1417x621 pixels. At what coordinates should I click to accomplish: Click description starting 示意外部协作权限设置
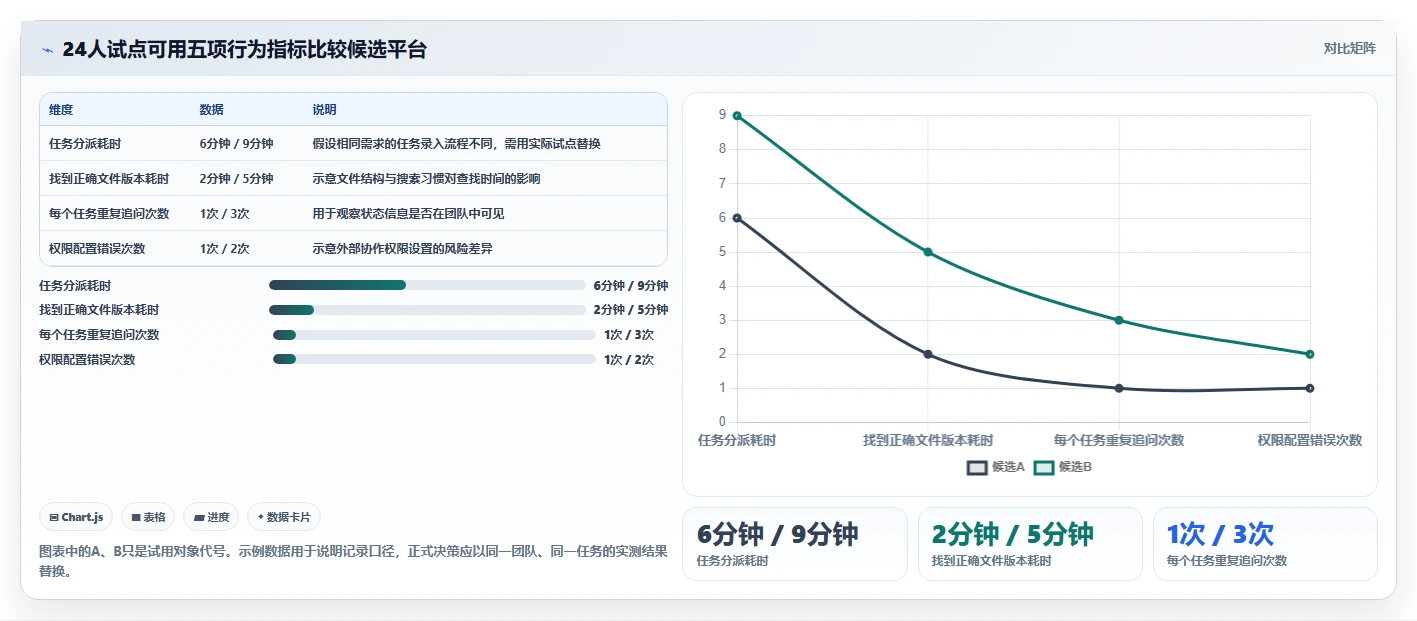tap(403, 249)
